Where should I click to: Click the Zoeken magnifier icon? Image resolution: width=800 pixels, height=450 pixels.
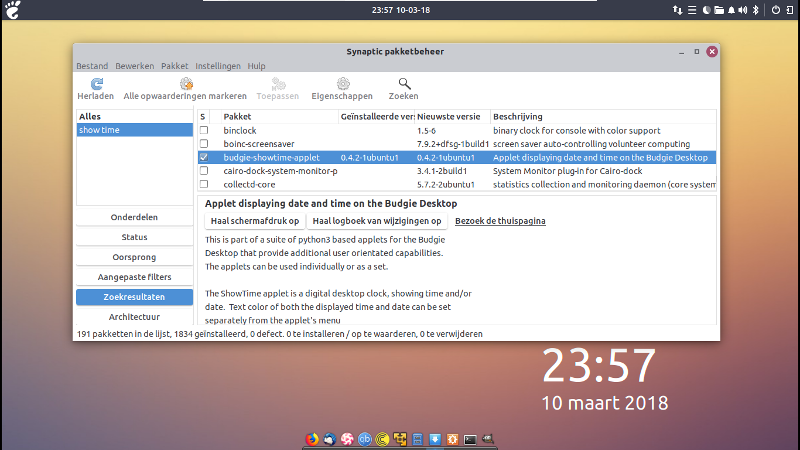(404, 84)
